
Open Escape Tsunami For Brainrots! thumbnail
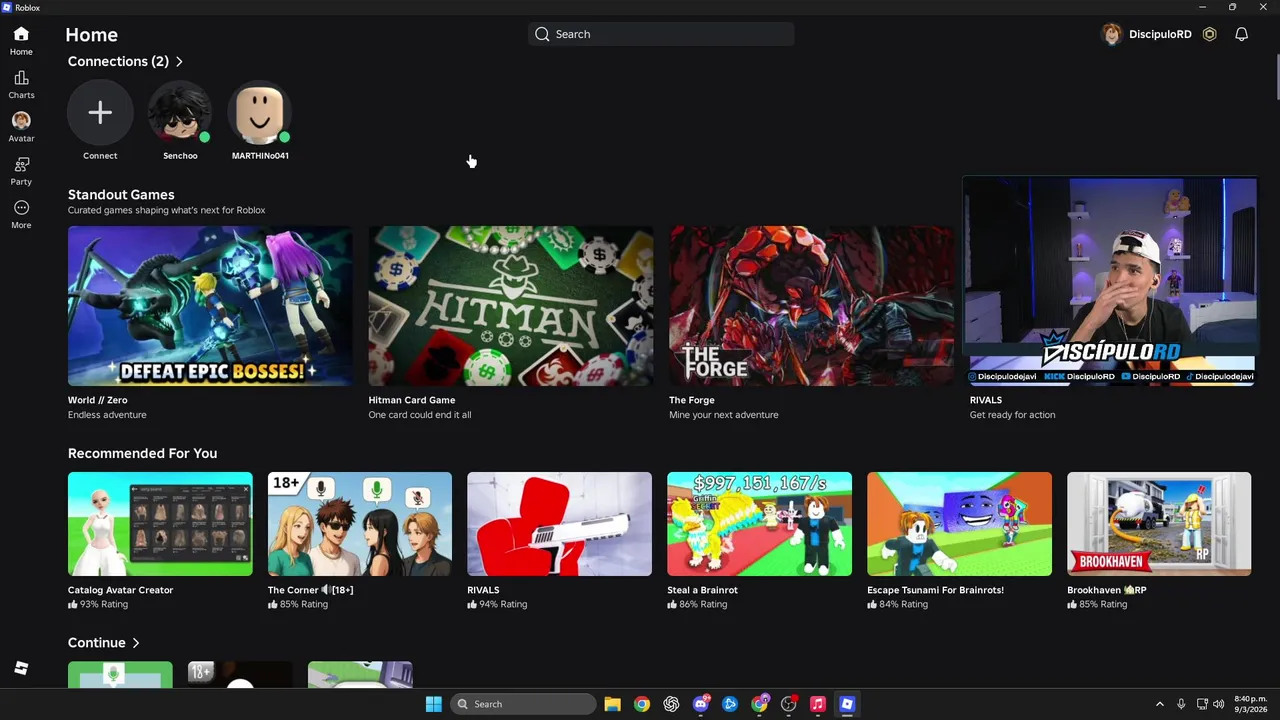[959, 524]
